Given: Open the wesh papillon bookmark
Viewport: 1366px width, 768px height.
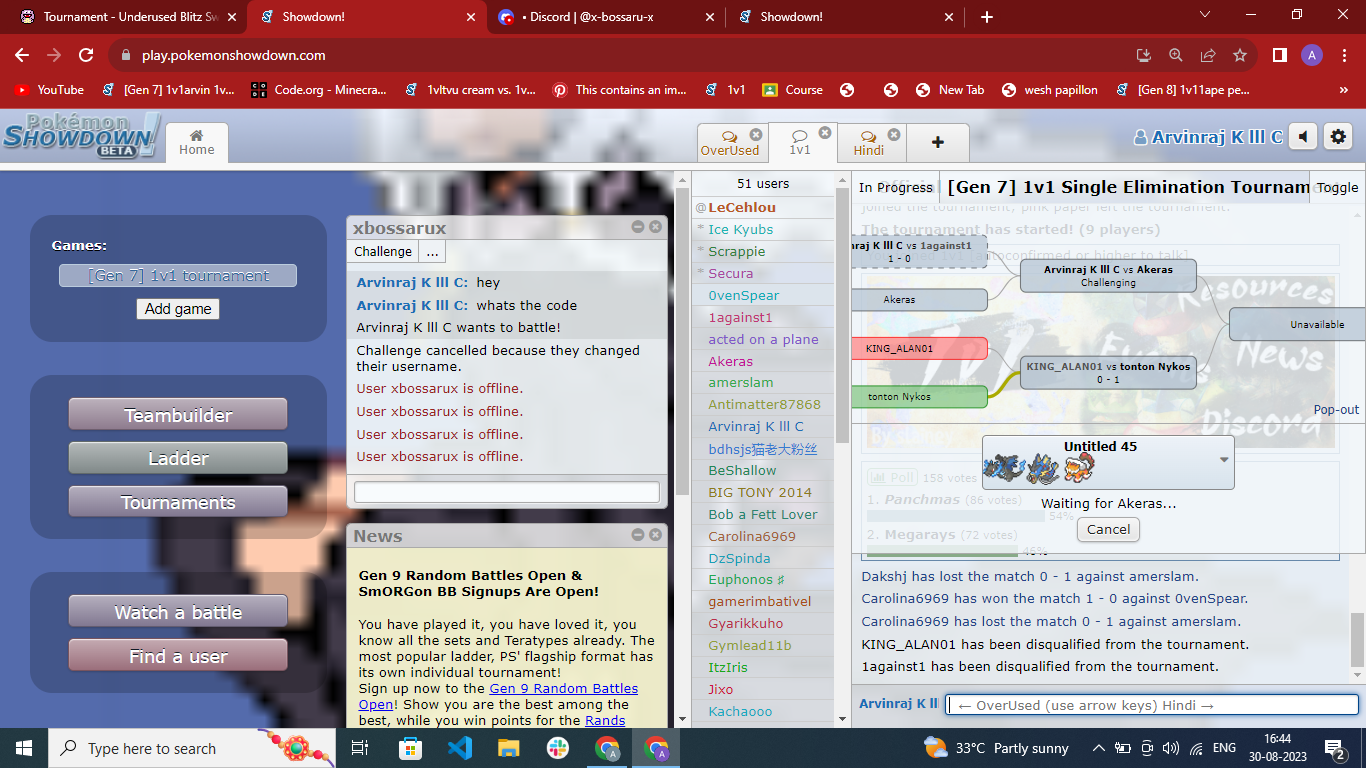Looking at the screenshot, I should point(1049,90).
